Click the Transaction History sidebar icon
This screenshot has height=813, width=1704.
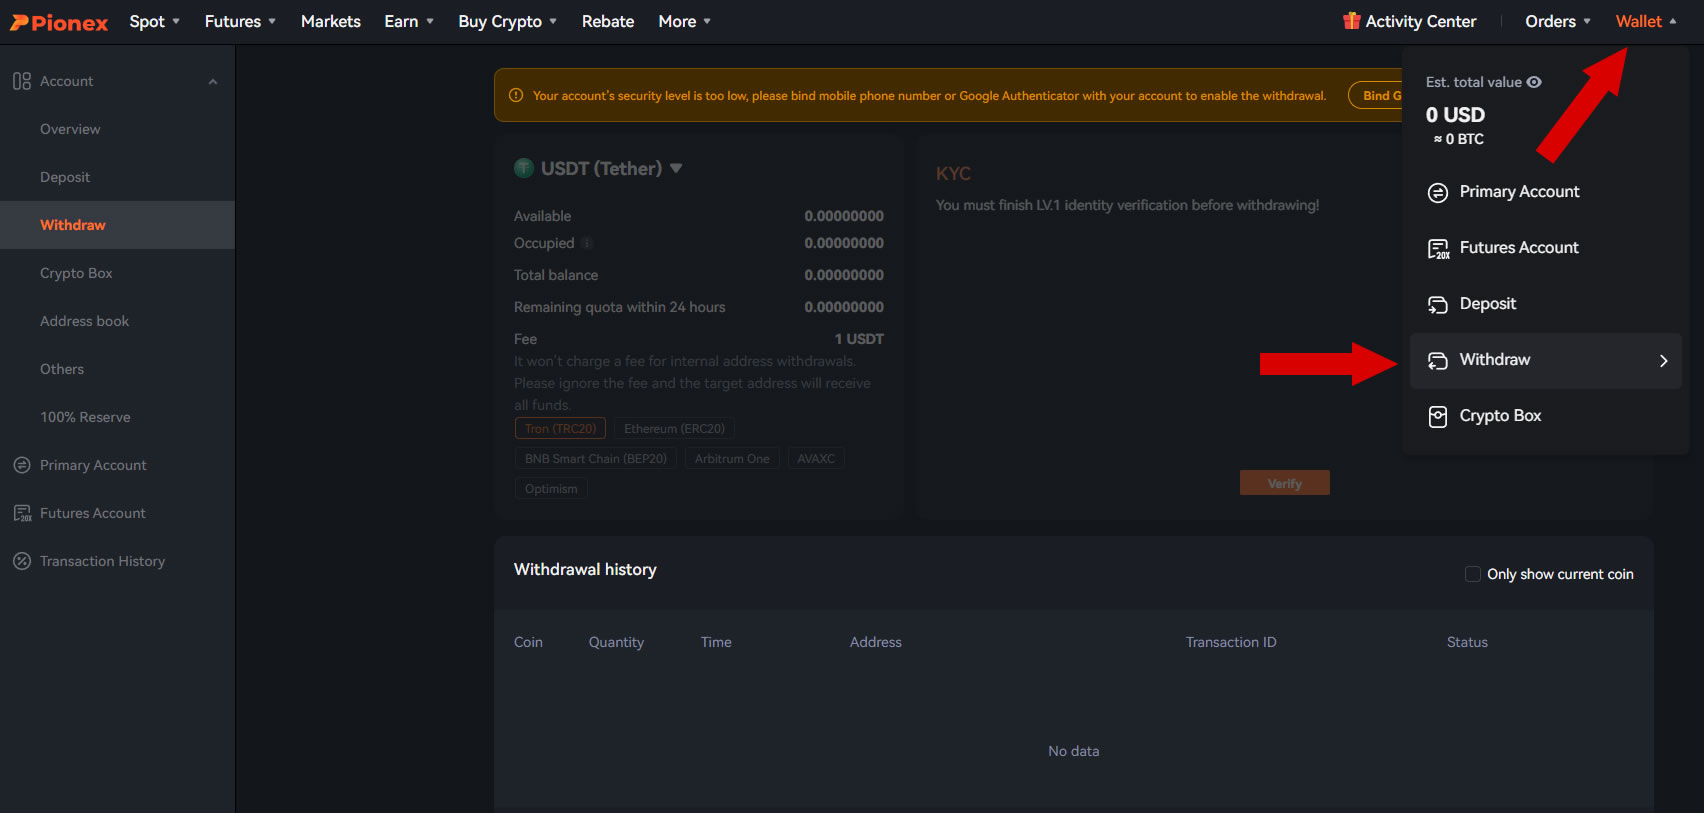click(x=22, y=561)
